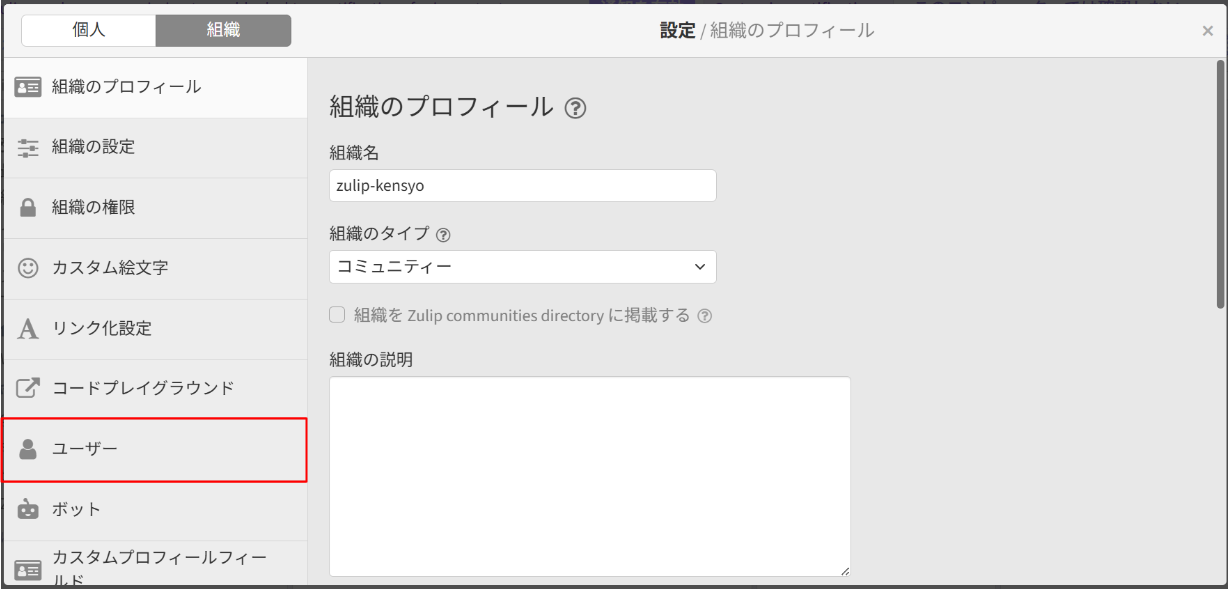This screenshot has width=1228, height=589.
Task: Open カスタム絵文字 using the smiley icon
Action: [x=30, y=268]
